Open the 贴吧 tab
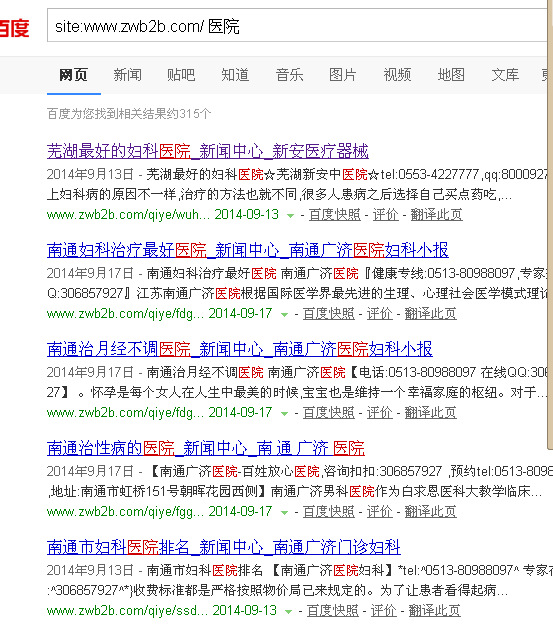Viewport: 553px width, 634px height. [181, 75]
